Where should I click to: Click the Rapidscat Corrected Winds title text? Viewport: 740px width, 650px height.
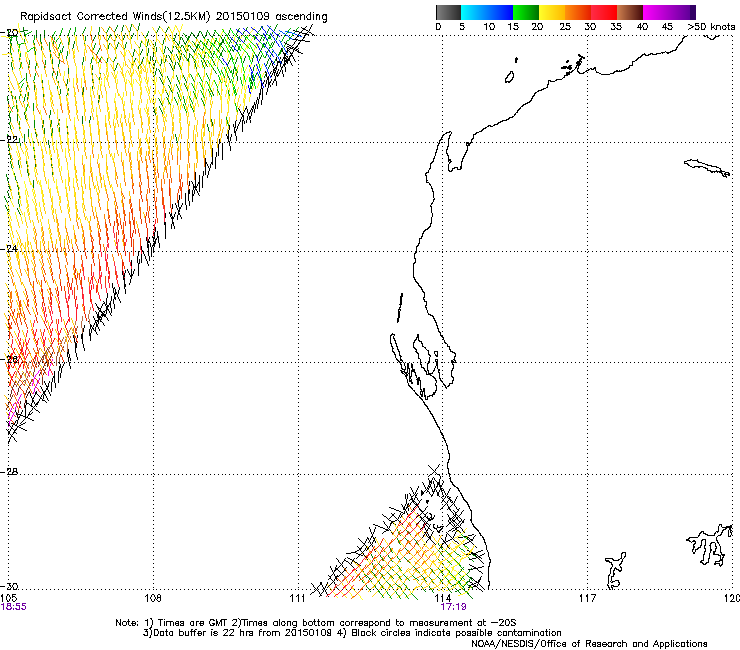click(x=174, y=16)
